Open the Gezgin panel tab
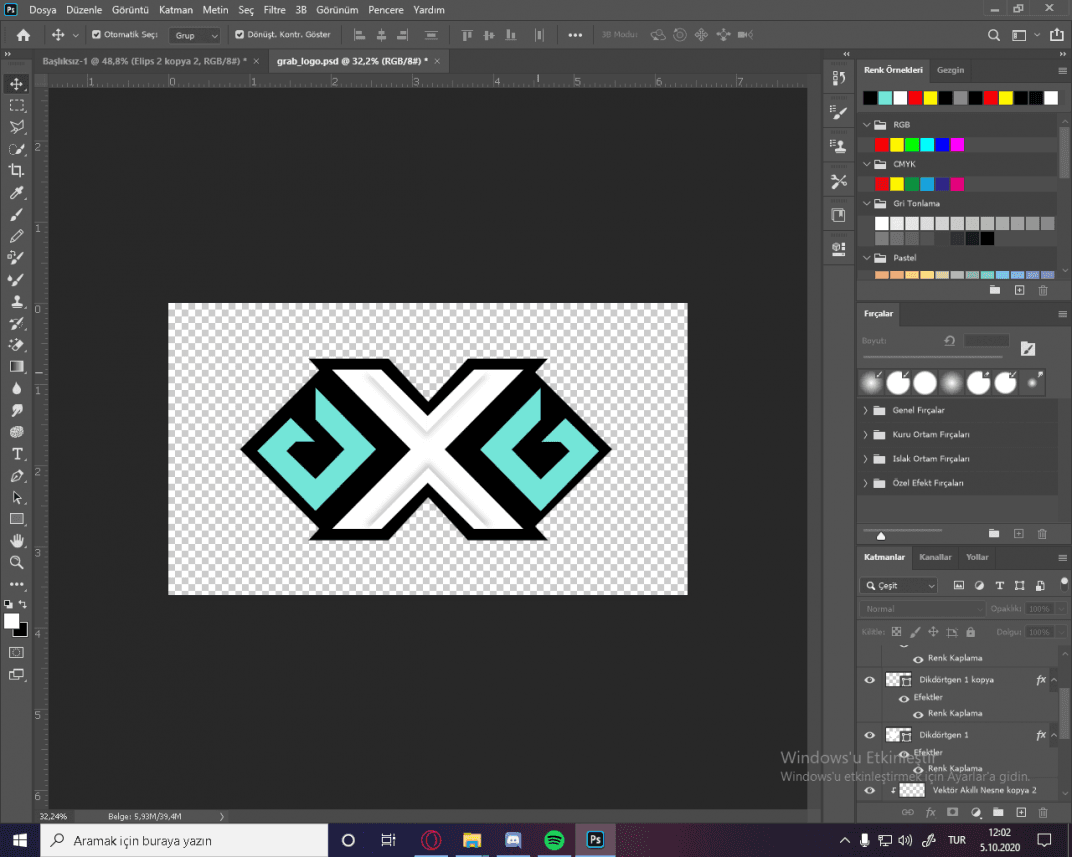 [950, 70]
